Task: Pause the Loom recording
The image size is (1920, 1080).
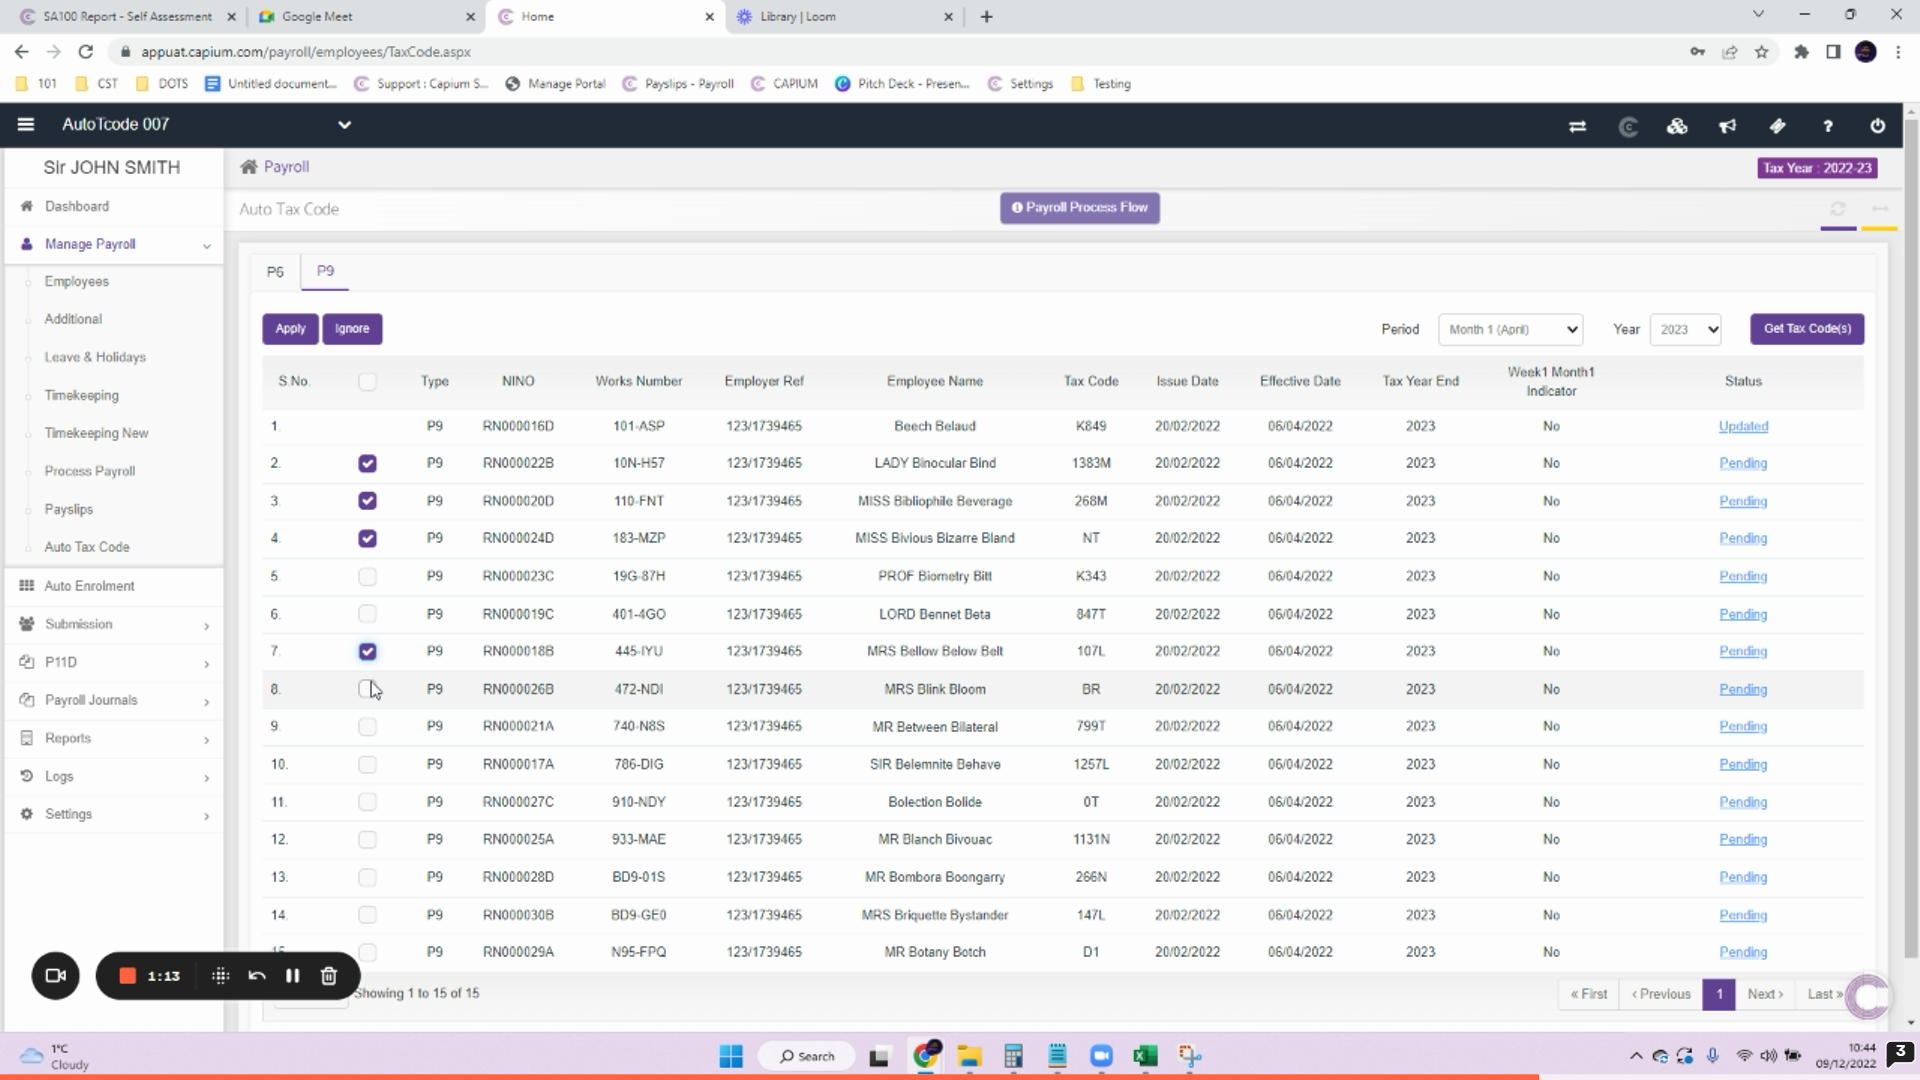Action: 292,976
